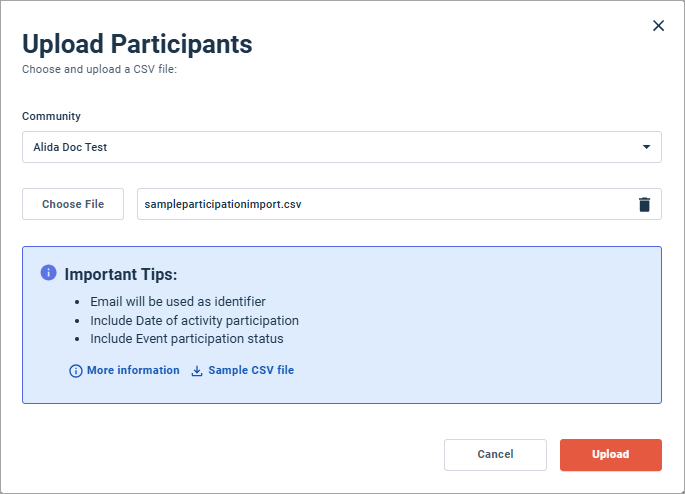Delete the selected file with trash icon
The image size is (685, 494).
pos(644,204)
